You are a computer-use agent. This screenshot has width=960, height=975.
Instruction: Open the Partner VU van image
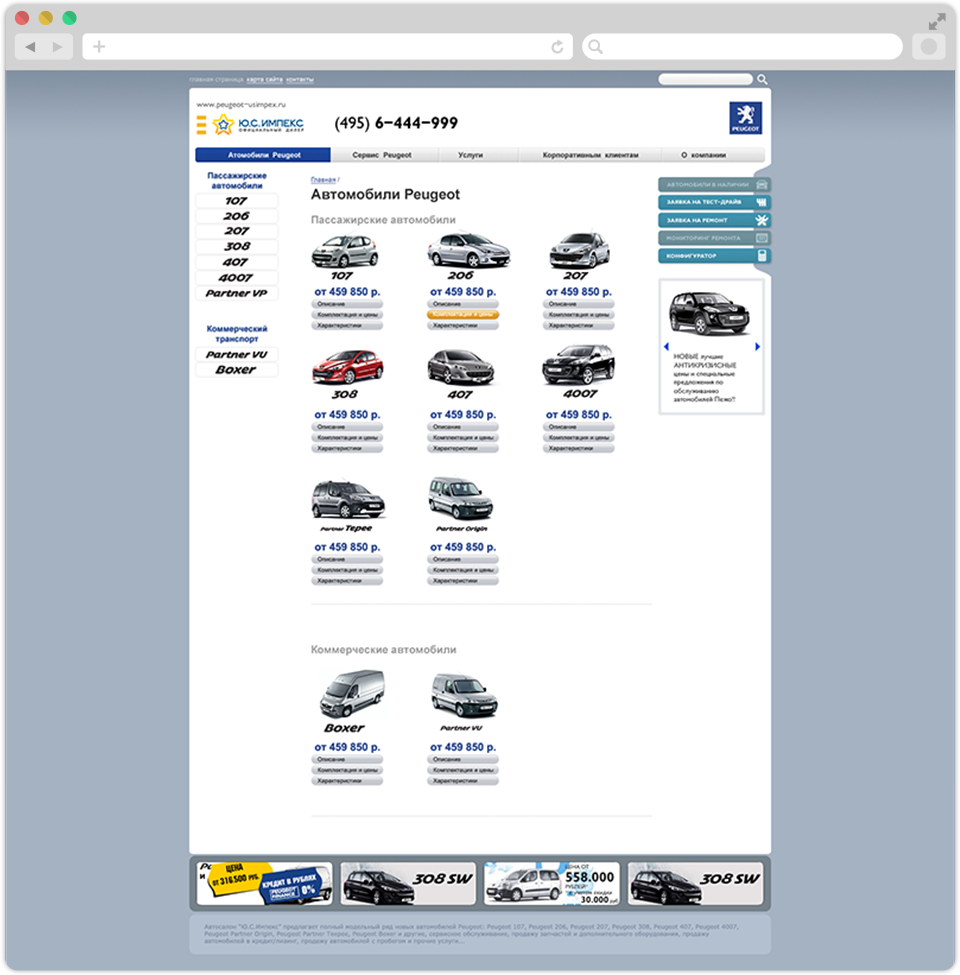(x=464, y=695)
